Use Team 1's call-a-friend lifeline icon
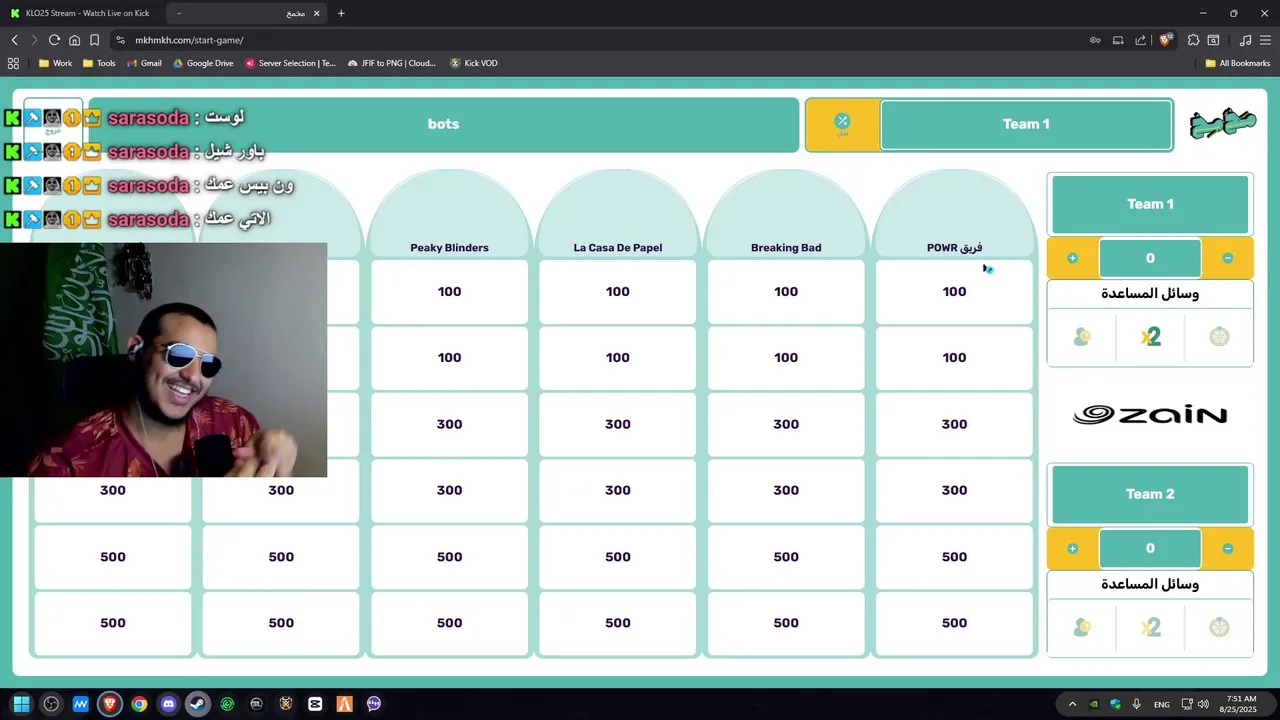Viewport: 1280px width, 720px height. pos(1082,337)
